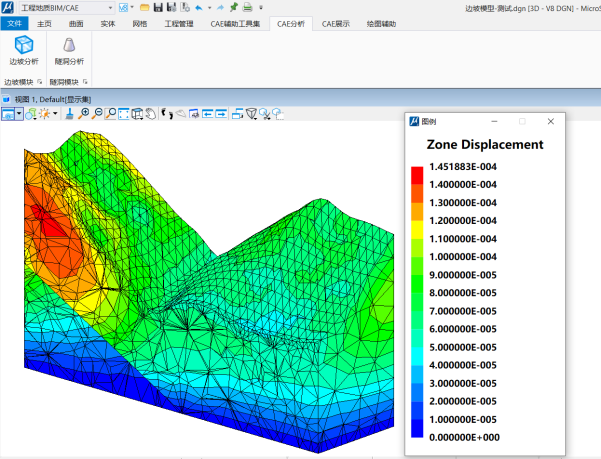
Task: Open the view attributes dropdown arrow
Action: coord(19,114)
